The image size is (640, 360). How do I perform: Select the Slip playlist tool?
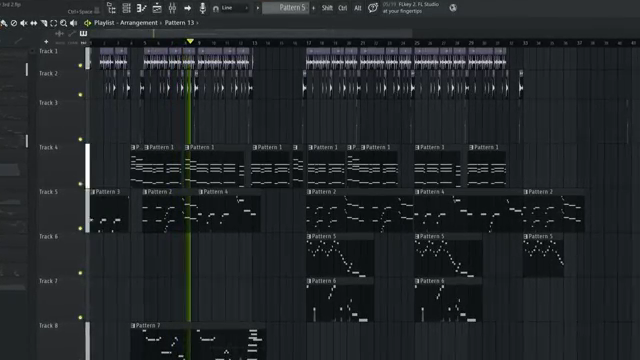[x=34, y=23]
